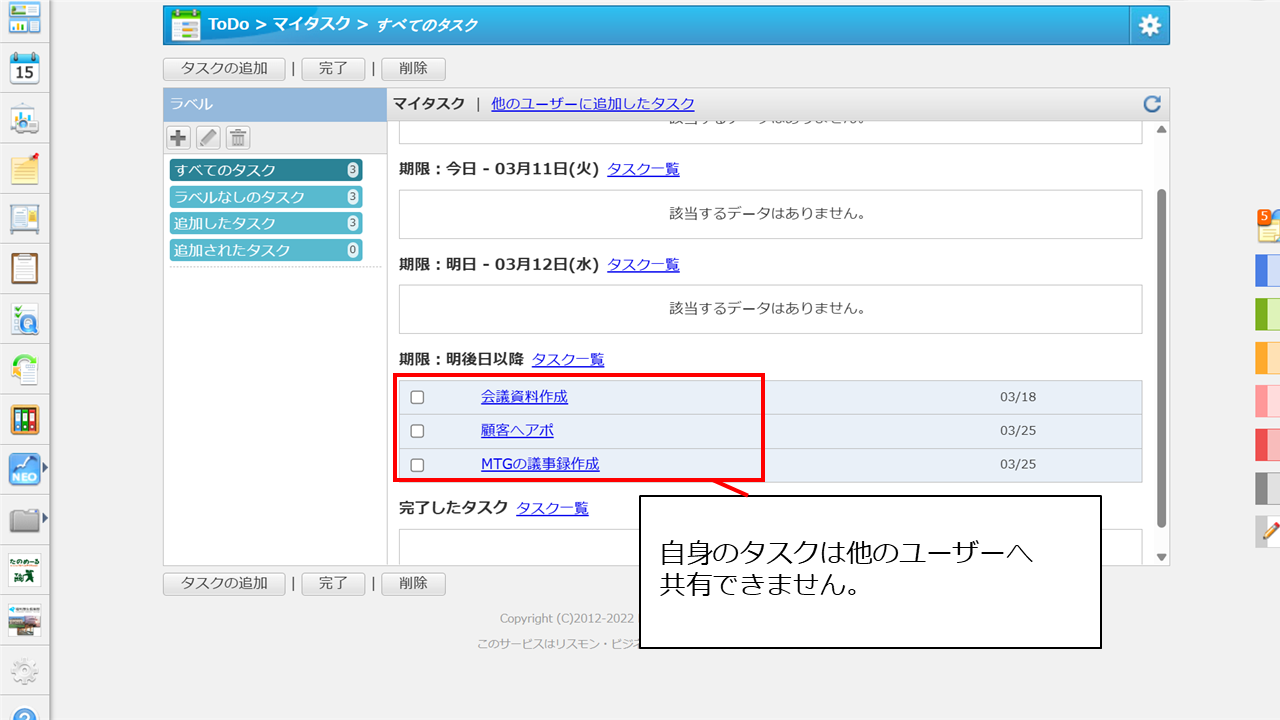Click the task list scrollbar down arrow

1161,557
